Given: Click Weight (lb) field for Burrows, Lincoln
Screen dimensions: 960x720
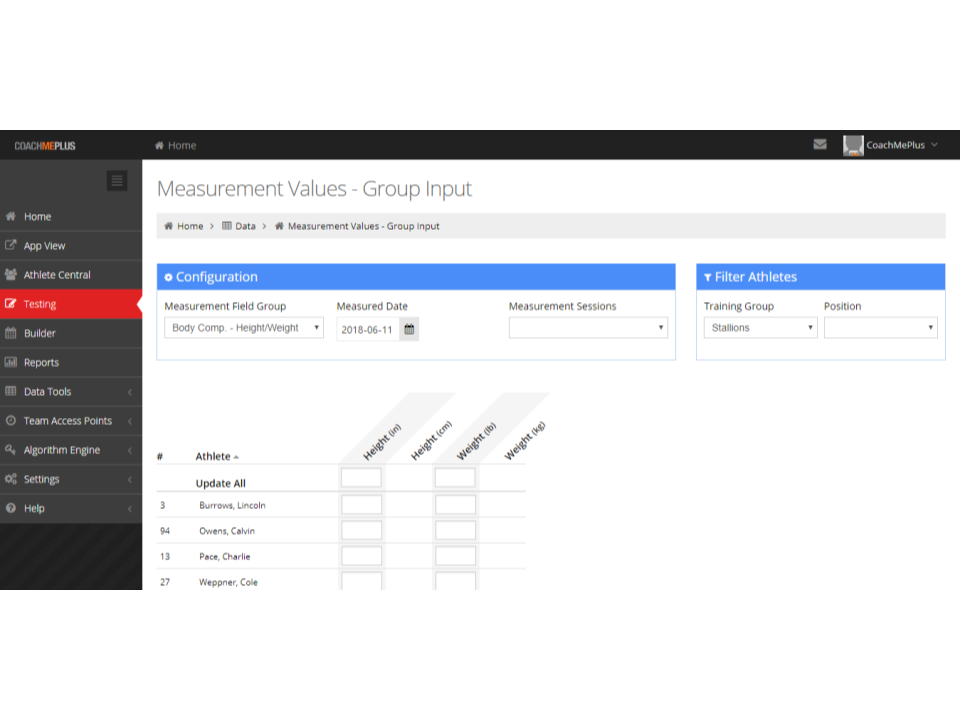Looking at the screenshot, I should (455, 504).
